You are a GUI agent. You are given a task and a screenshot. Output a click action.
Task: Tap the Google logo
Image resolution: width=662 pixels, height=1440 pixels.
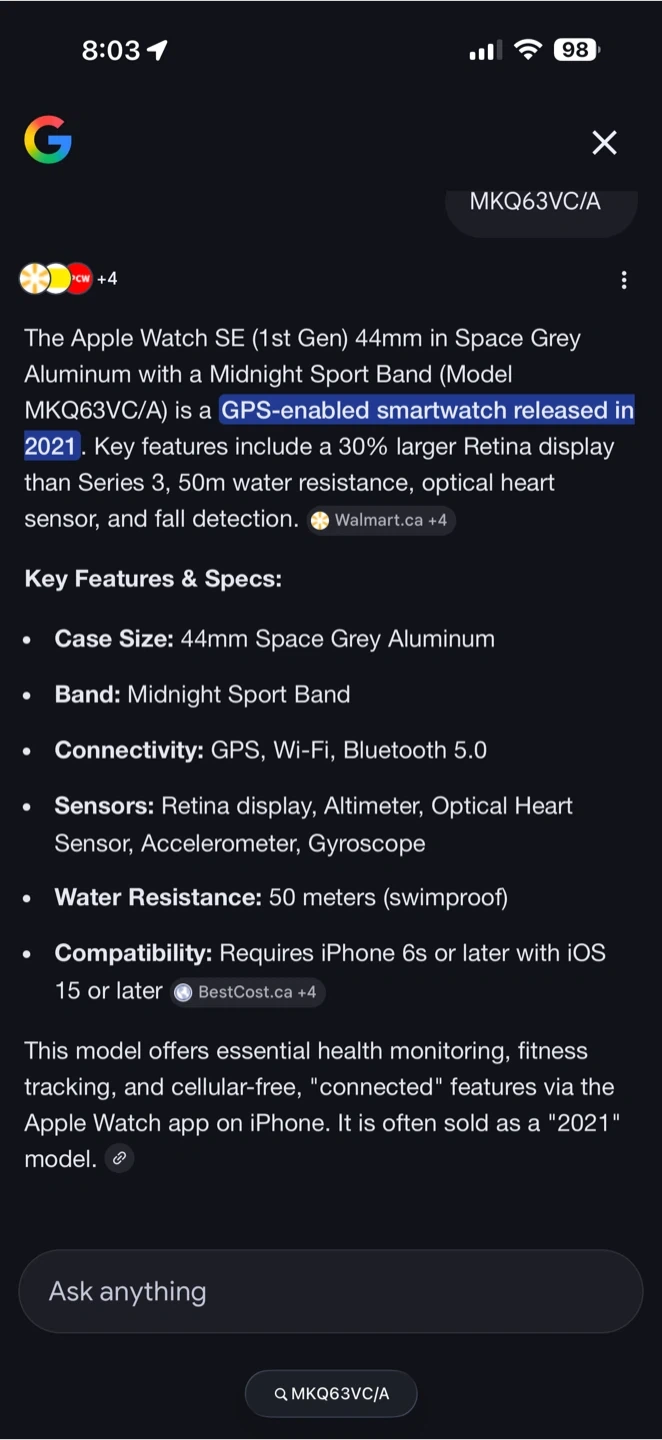click(48, 140)
